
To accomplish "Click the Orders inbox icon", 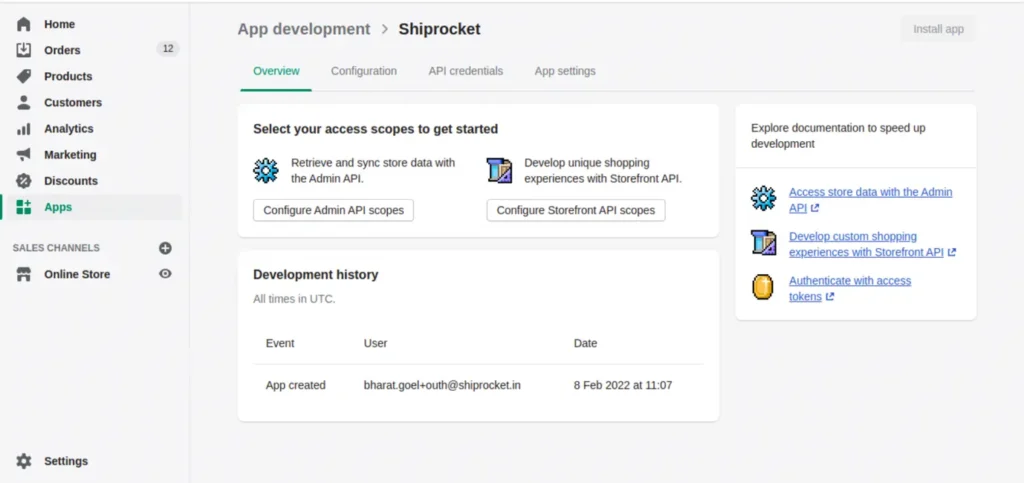I will tap(24, 50).
